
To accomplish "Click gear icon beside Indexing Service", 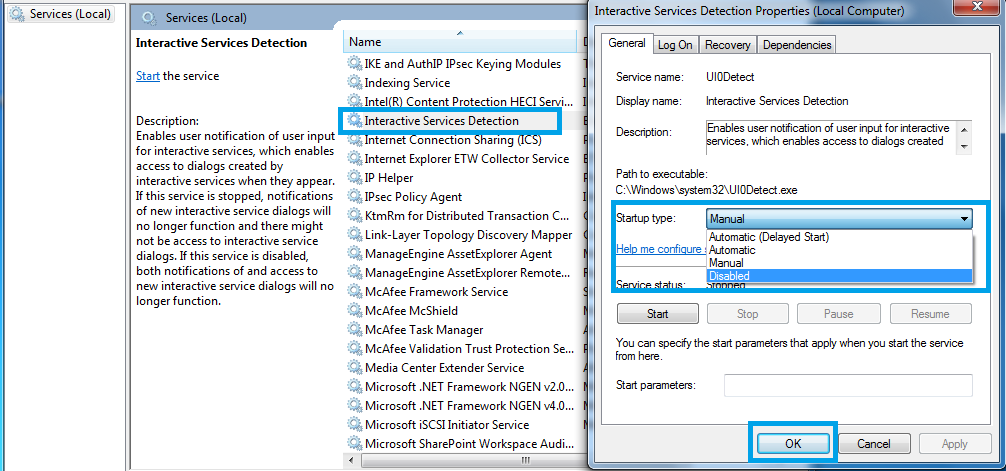I will click(x=354, y=83).
